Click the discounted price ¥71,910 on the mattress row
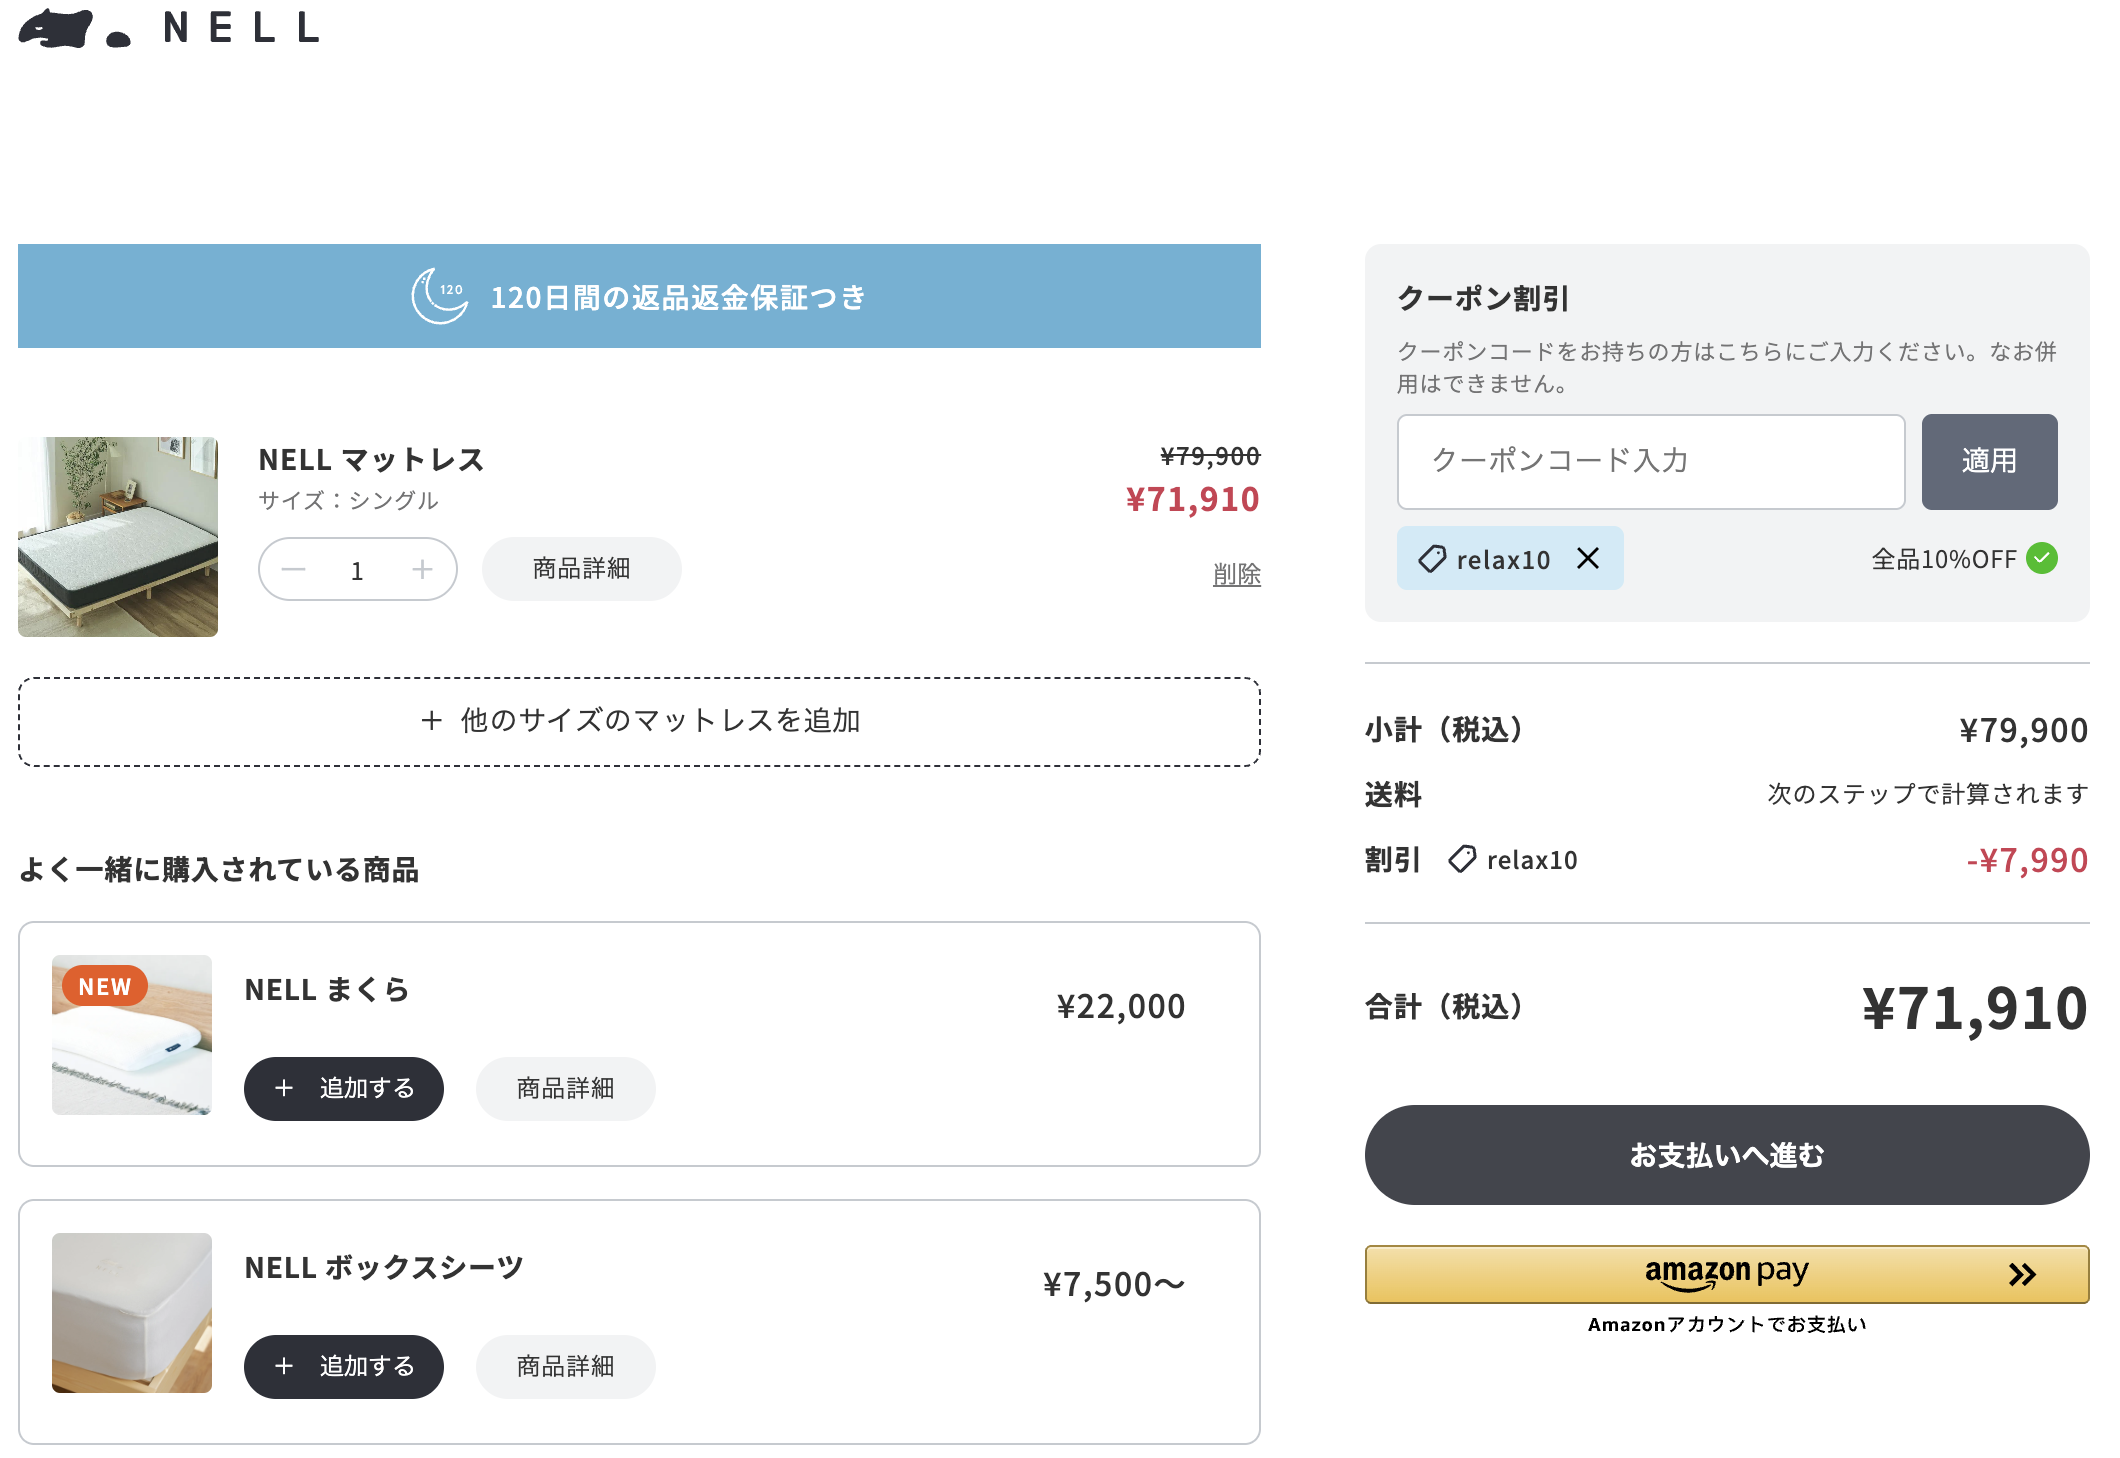Viewport: 2120px width, 1458px height. pos(1193,499)
